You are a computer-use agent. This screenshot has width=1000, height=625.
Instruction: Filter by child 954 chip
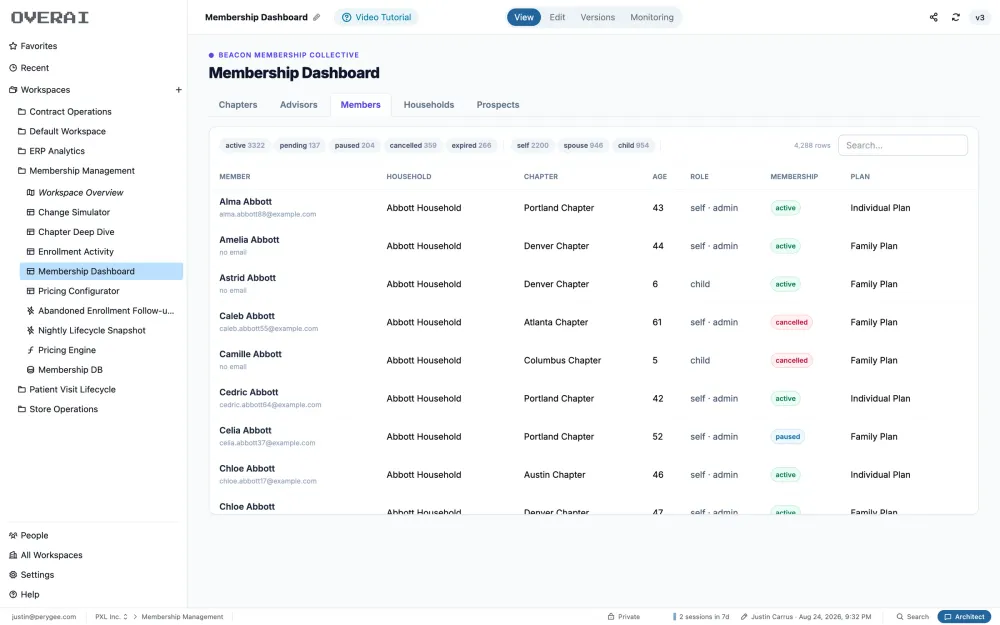(633, 145)
